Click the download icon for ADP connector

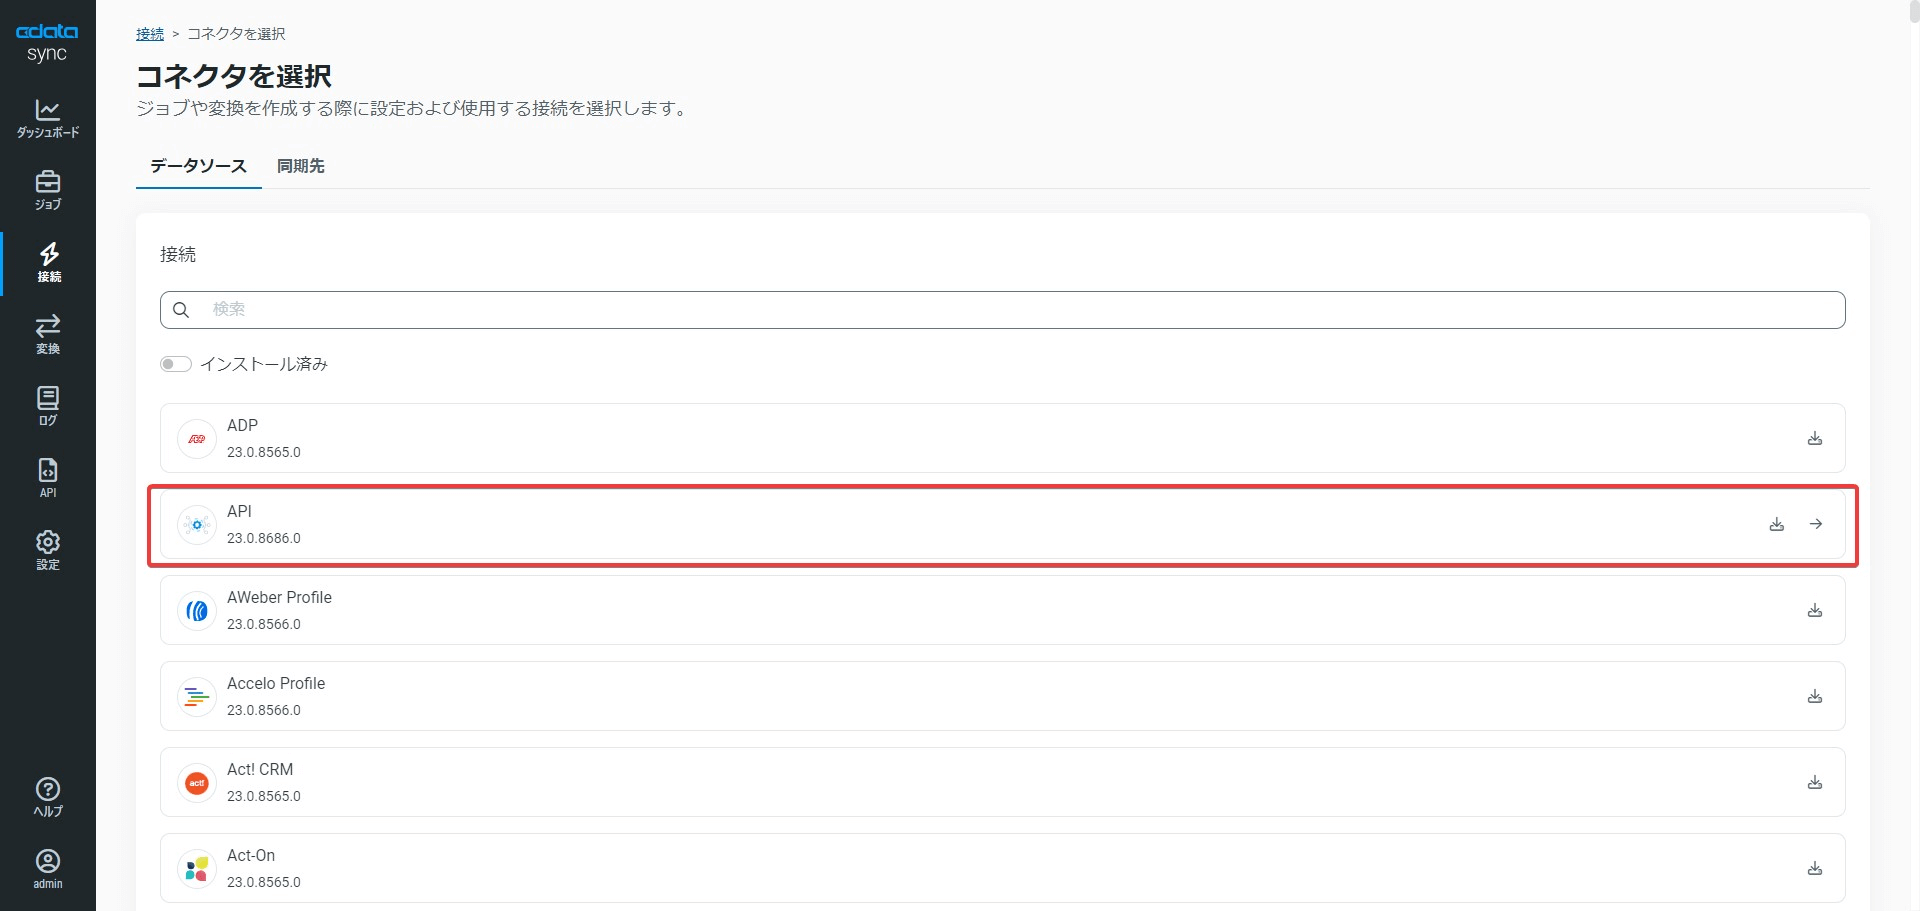tap(1815, 438)
